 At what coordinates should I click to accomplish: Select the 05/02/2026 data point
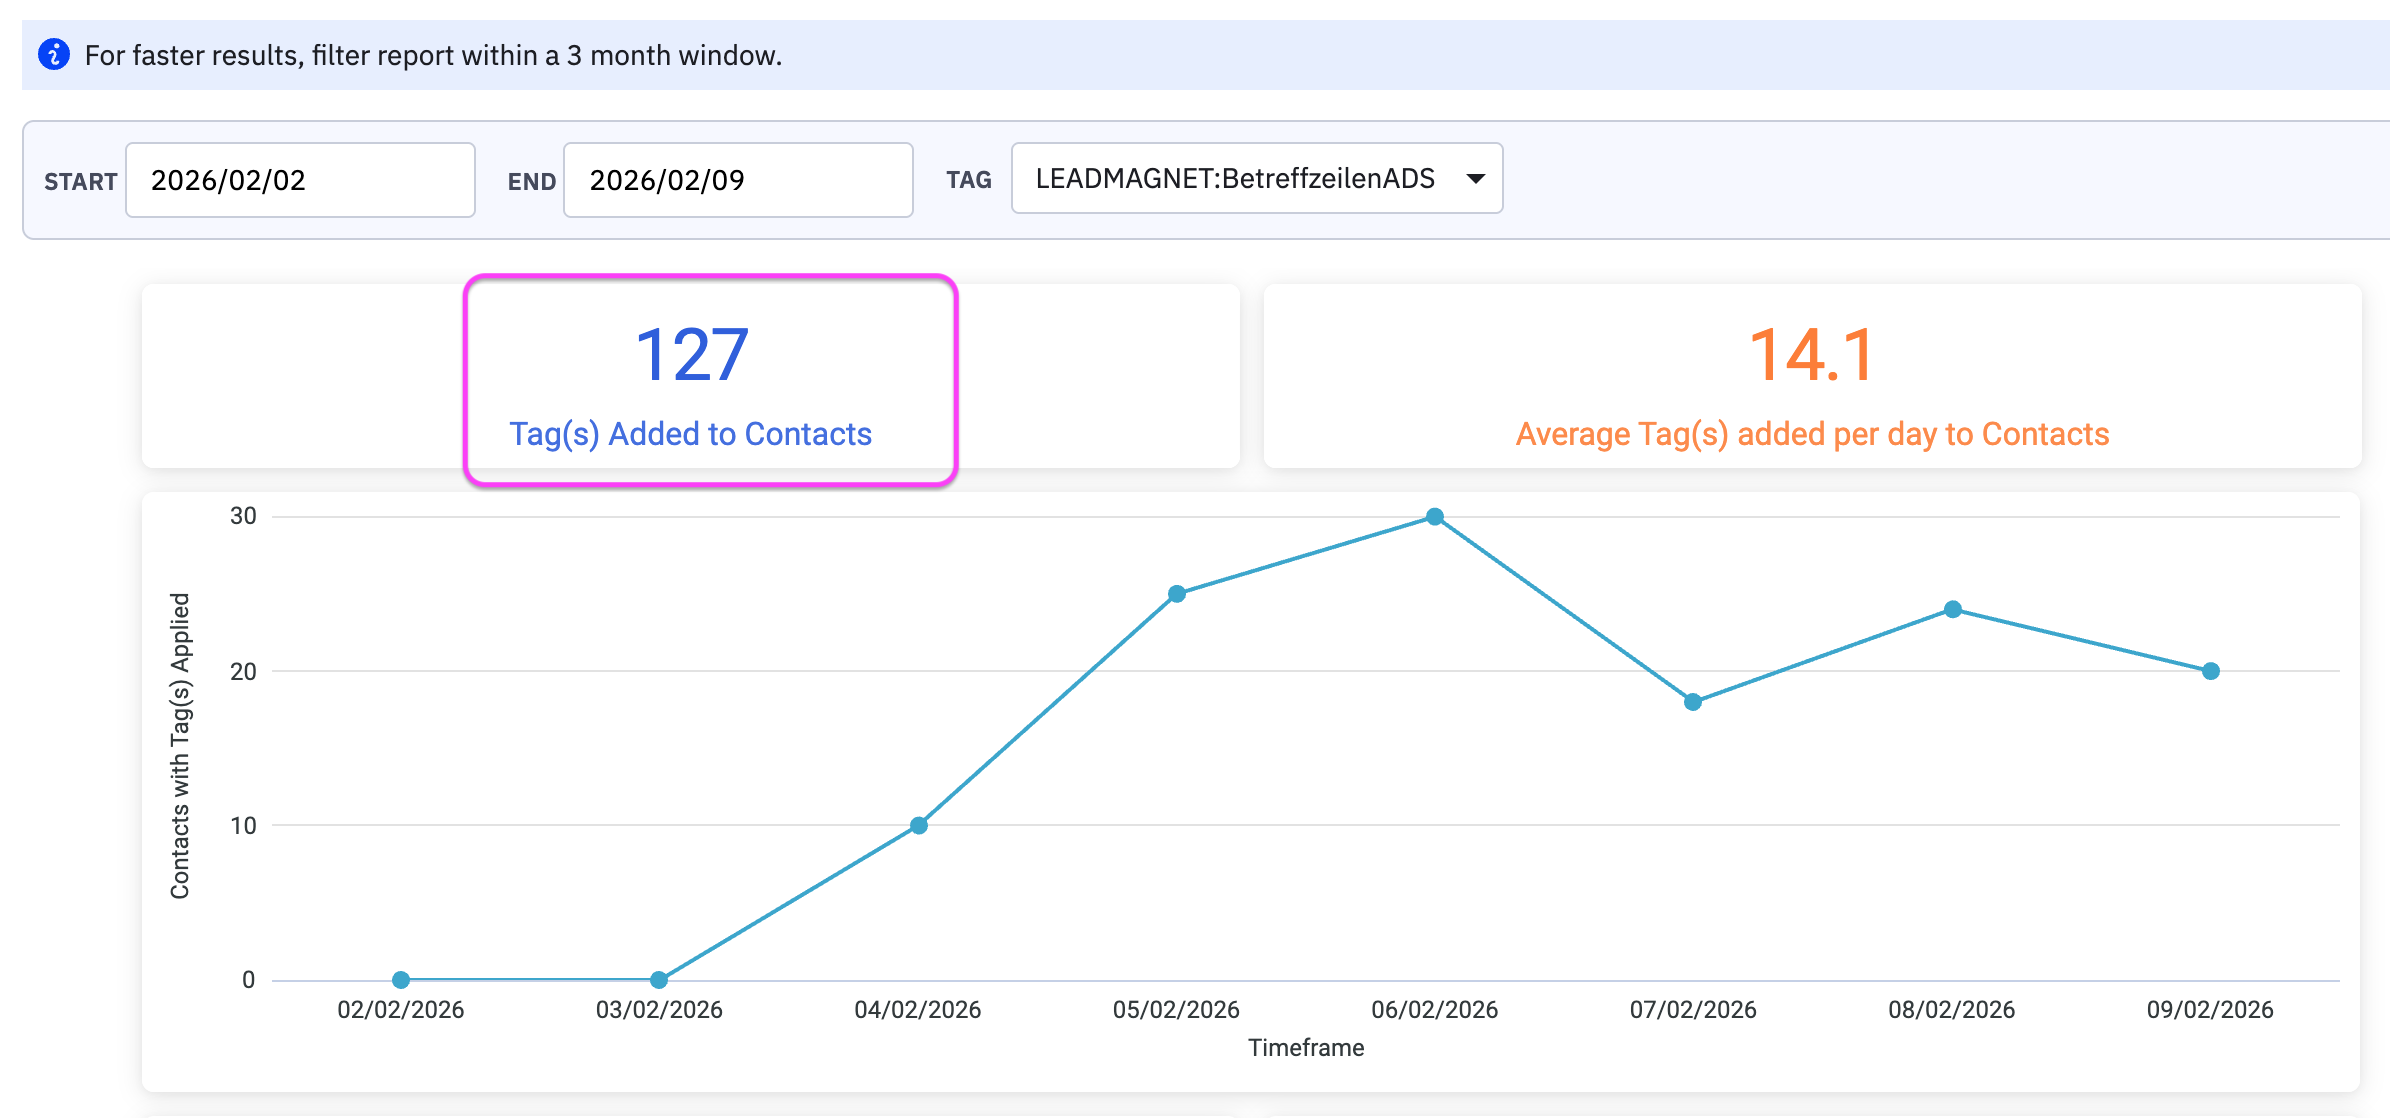1177,594
